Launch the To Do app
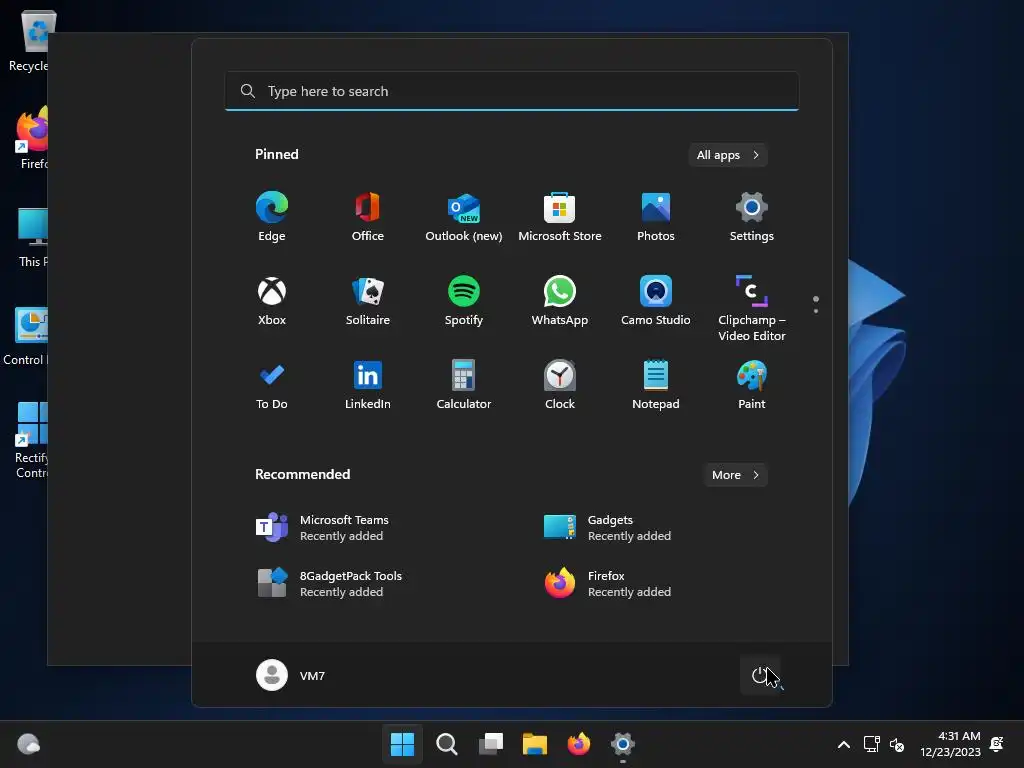 (272, 385)
